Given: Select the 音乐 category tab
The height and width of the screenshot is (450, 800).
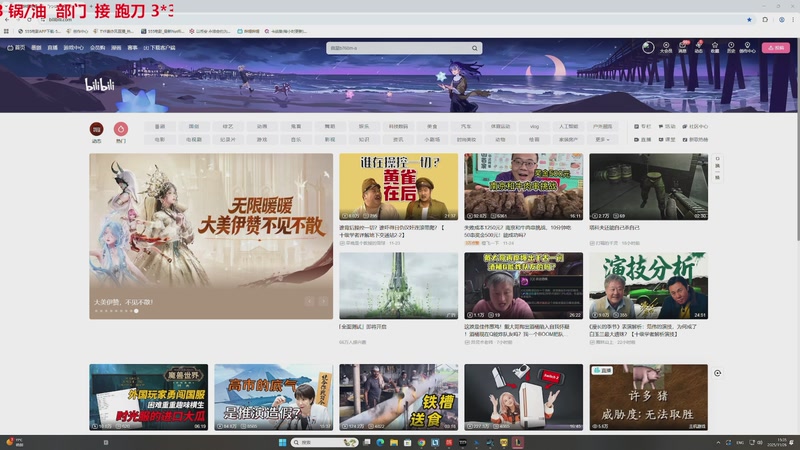Looking at the screenshot, I should tap(296, 139).
